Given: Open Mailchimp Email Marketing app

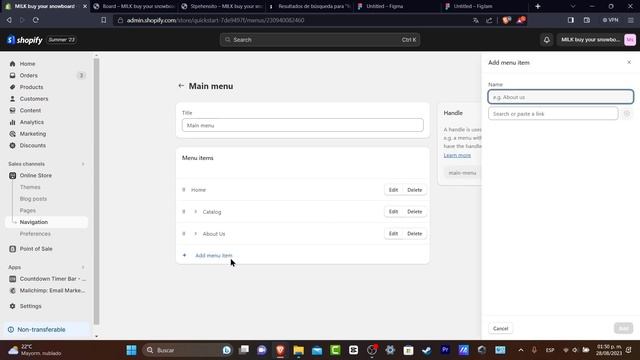Looking at the screenshot, I should [52, 291].
